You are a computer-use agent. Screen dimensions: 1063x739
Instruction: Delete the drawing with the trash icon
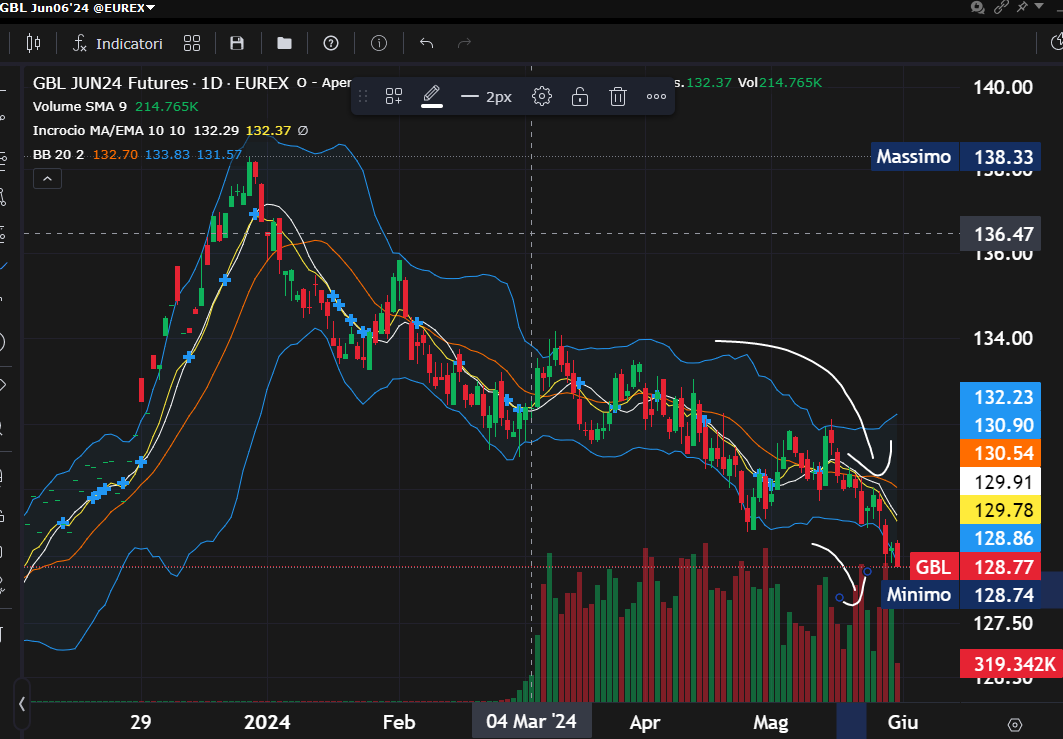click(x=618, y=96)
